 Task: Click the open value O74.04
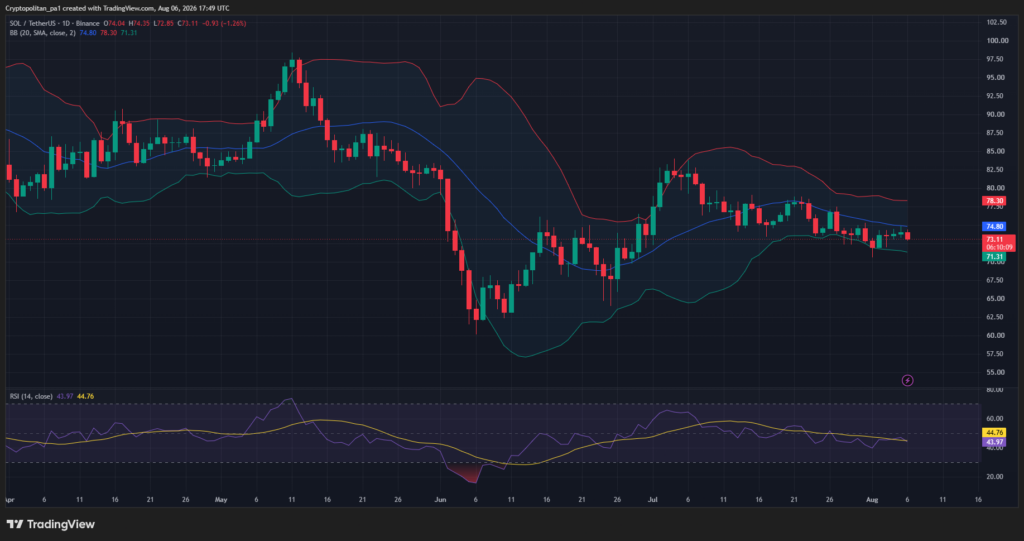click(x=116, y=23)
